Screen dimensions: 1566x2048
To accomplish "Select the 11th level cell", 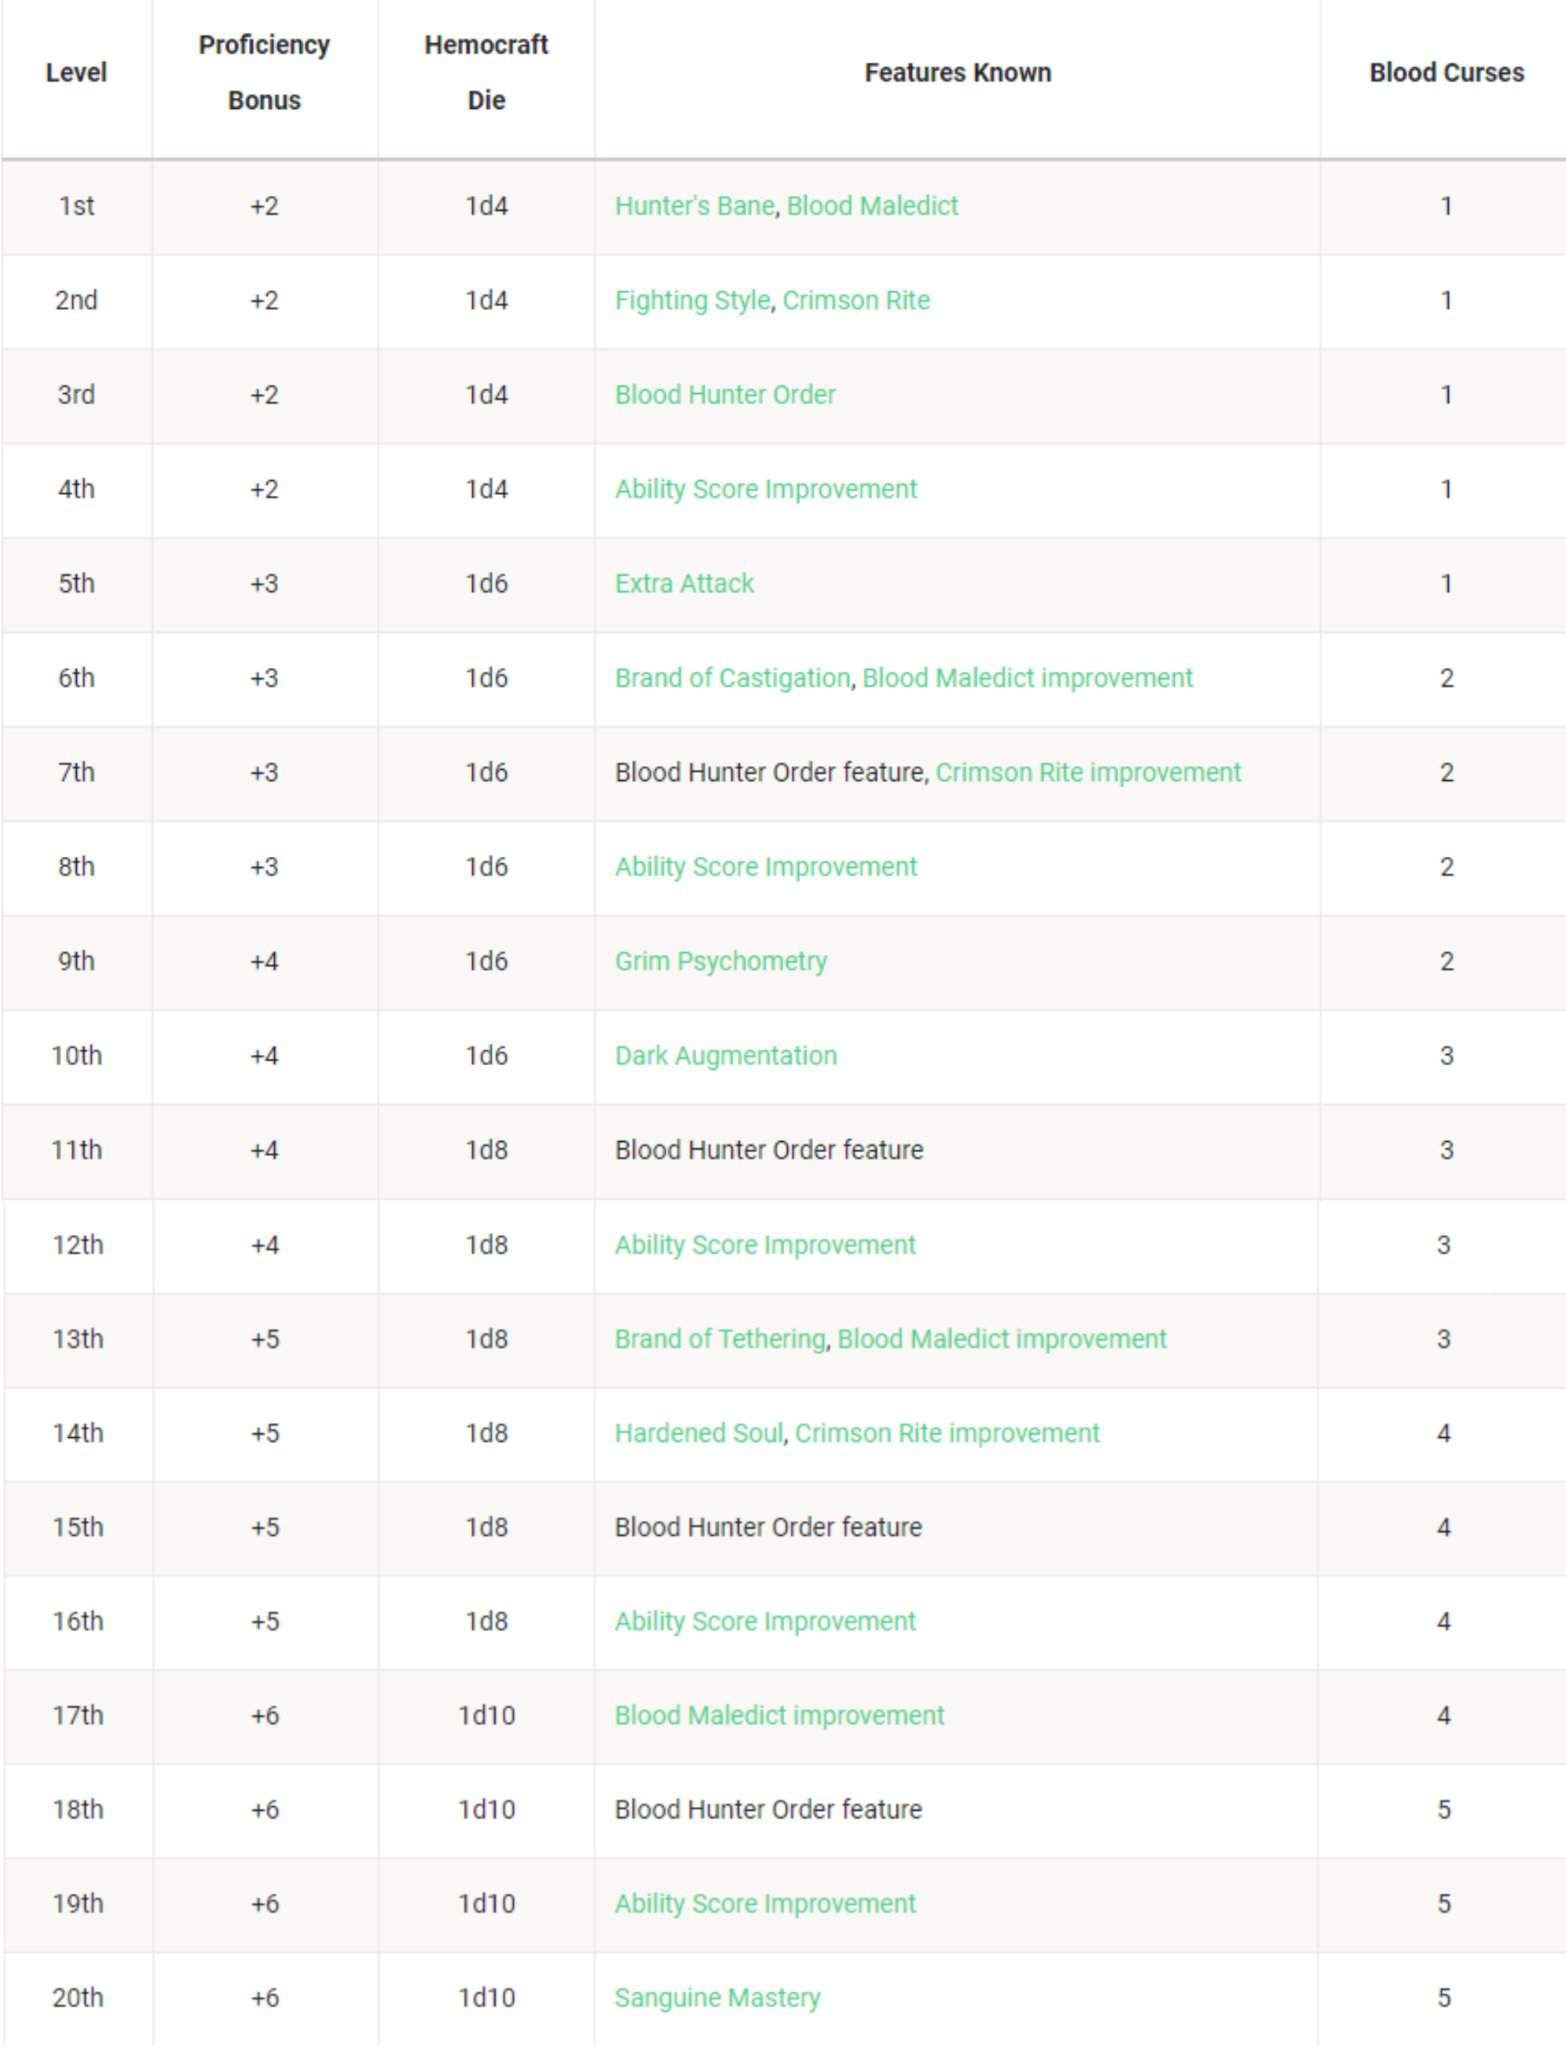I will [76, 1150].
